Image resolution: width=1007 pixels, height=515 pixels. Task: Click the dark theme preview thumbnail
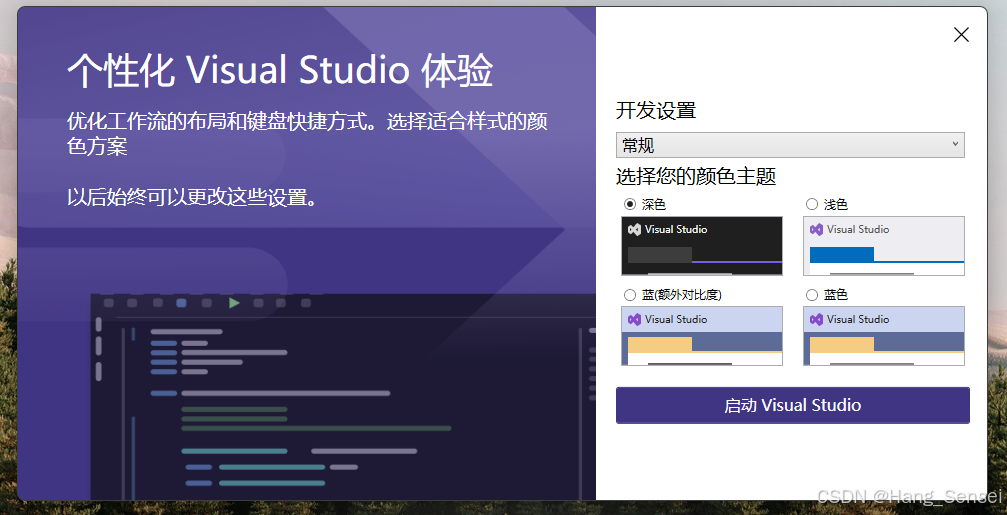tap(702, 246)
